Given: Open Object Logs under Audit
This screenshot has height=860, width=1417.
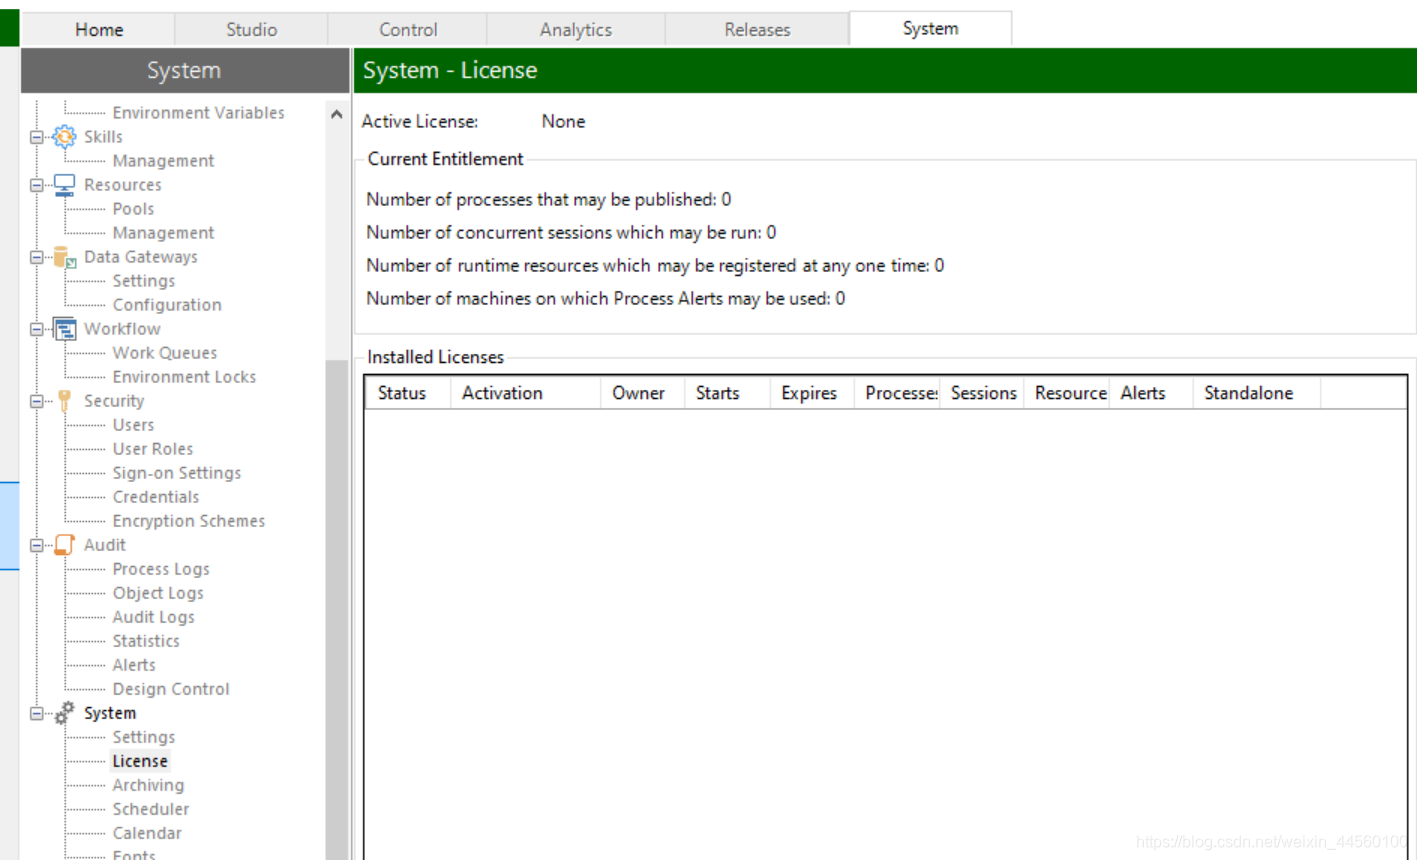Looking at the screenshot, I should pyautogui.click(x=157, y=593).
